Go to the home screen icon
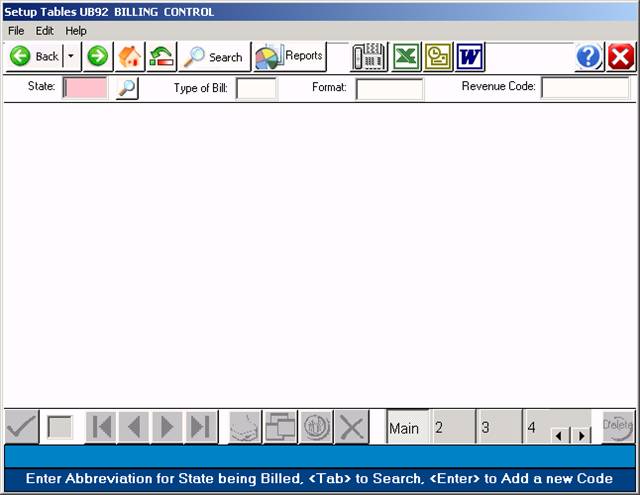This screenshot has height=495, width=640. click(x=129, y=57)
